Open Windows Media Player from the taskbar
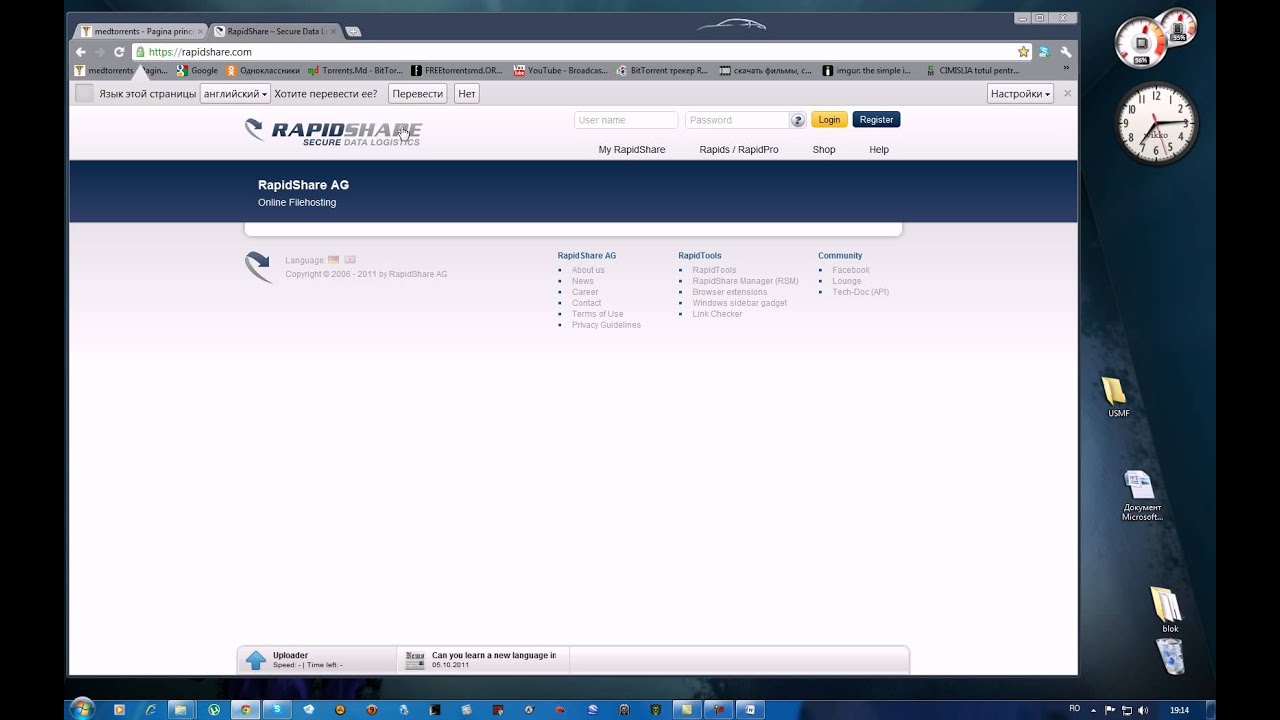This screenshot has height=720, width=1280. pyautogui.click(x=119, y=710)
